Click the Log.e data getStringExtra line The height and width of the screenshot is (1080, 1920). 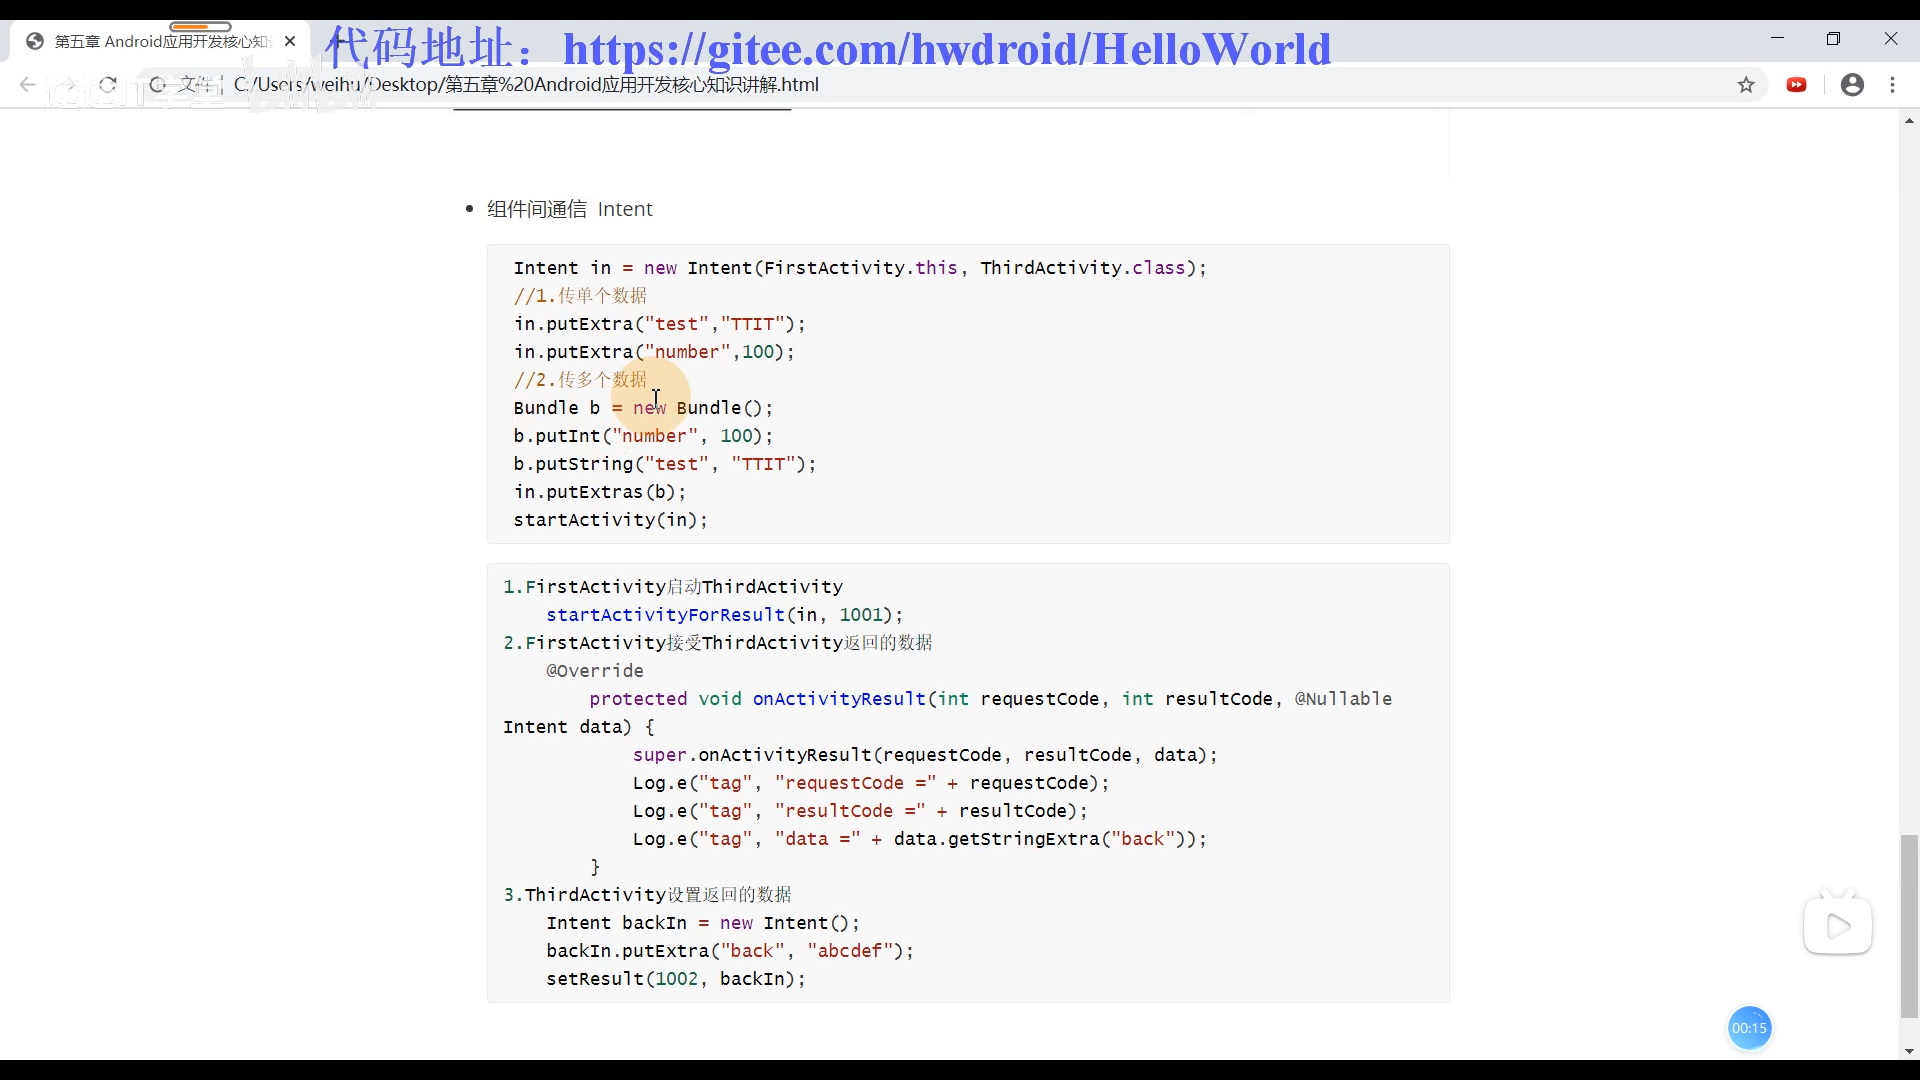[x=920, y=839]
